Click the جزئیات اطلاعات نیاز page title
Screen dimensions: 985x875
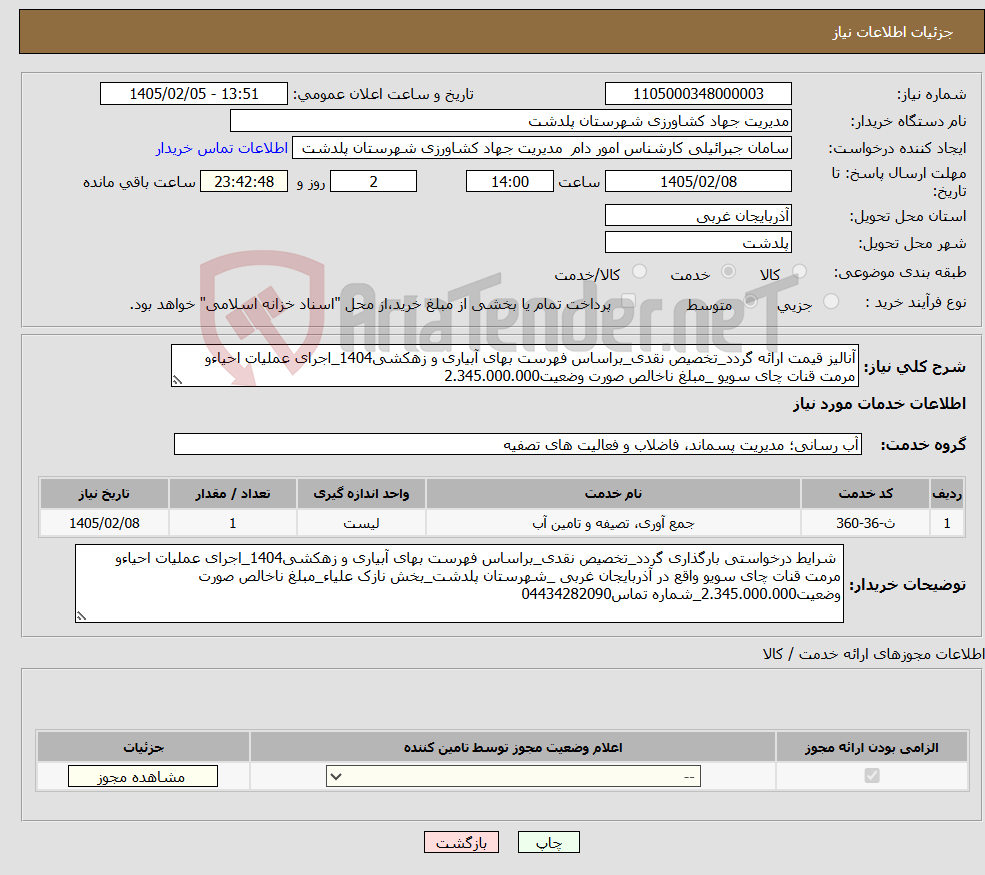893,32
